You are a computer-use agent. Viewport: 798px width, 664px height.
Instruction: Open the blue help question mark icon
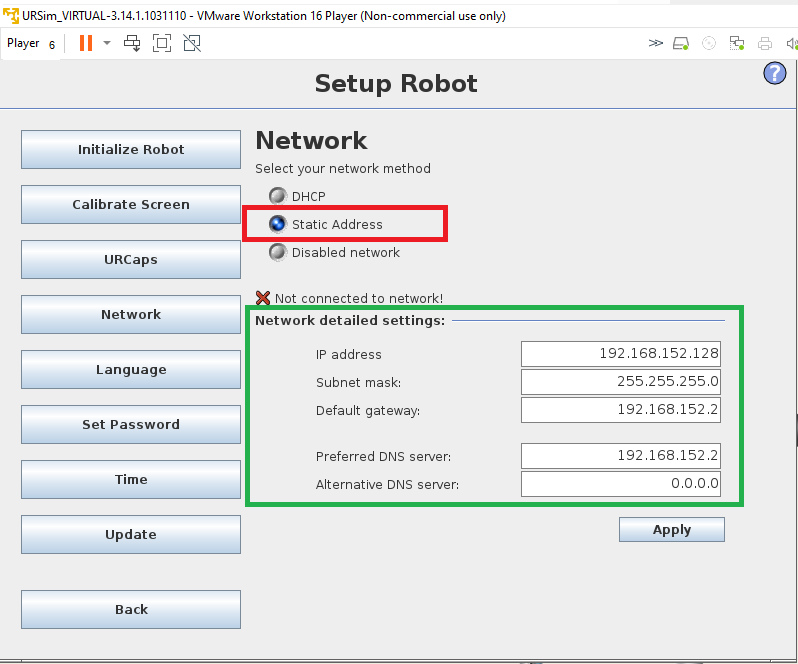775,73
